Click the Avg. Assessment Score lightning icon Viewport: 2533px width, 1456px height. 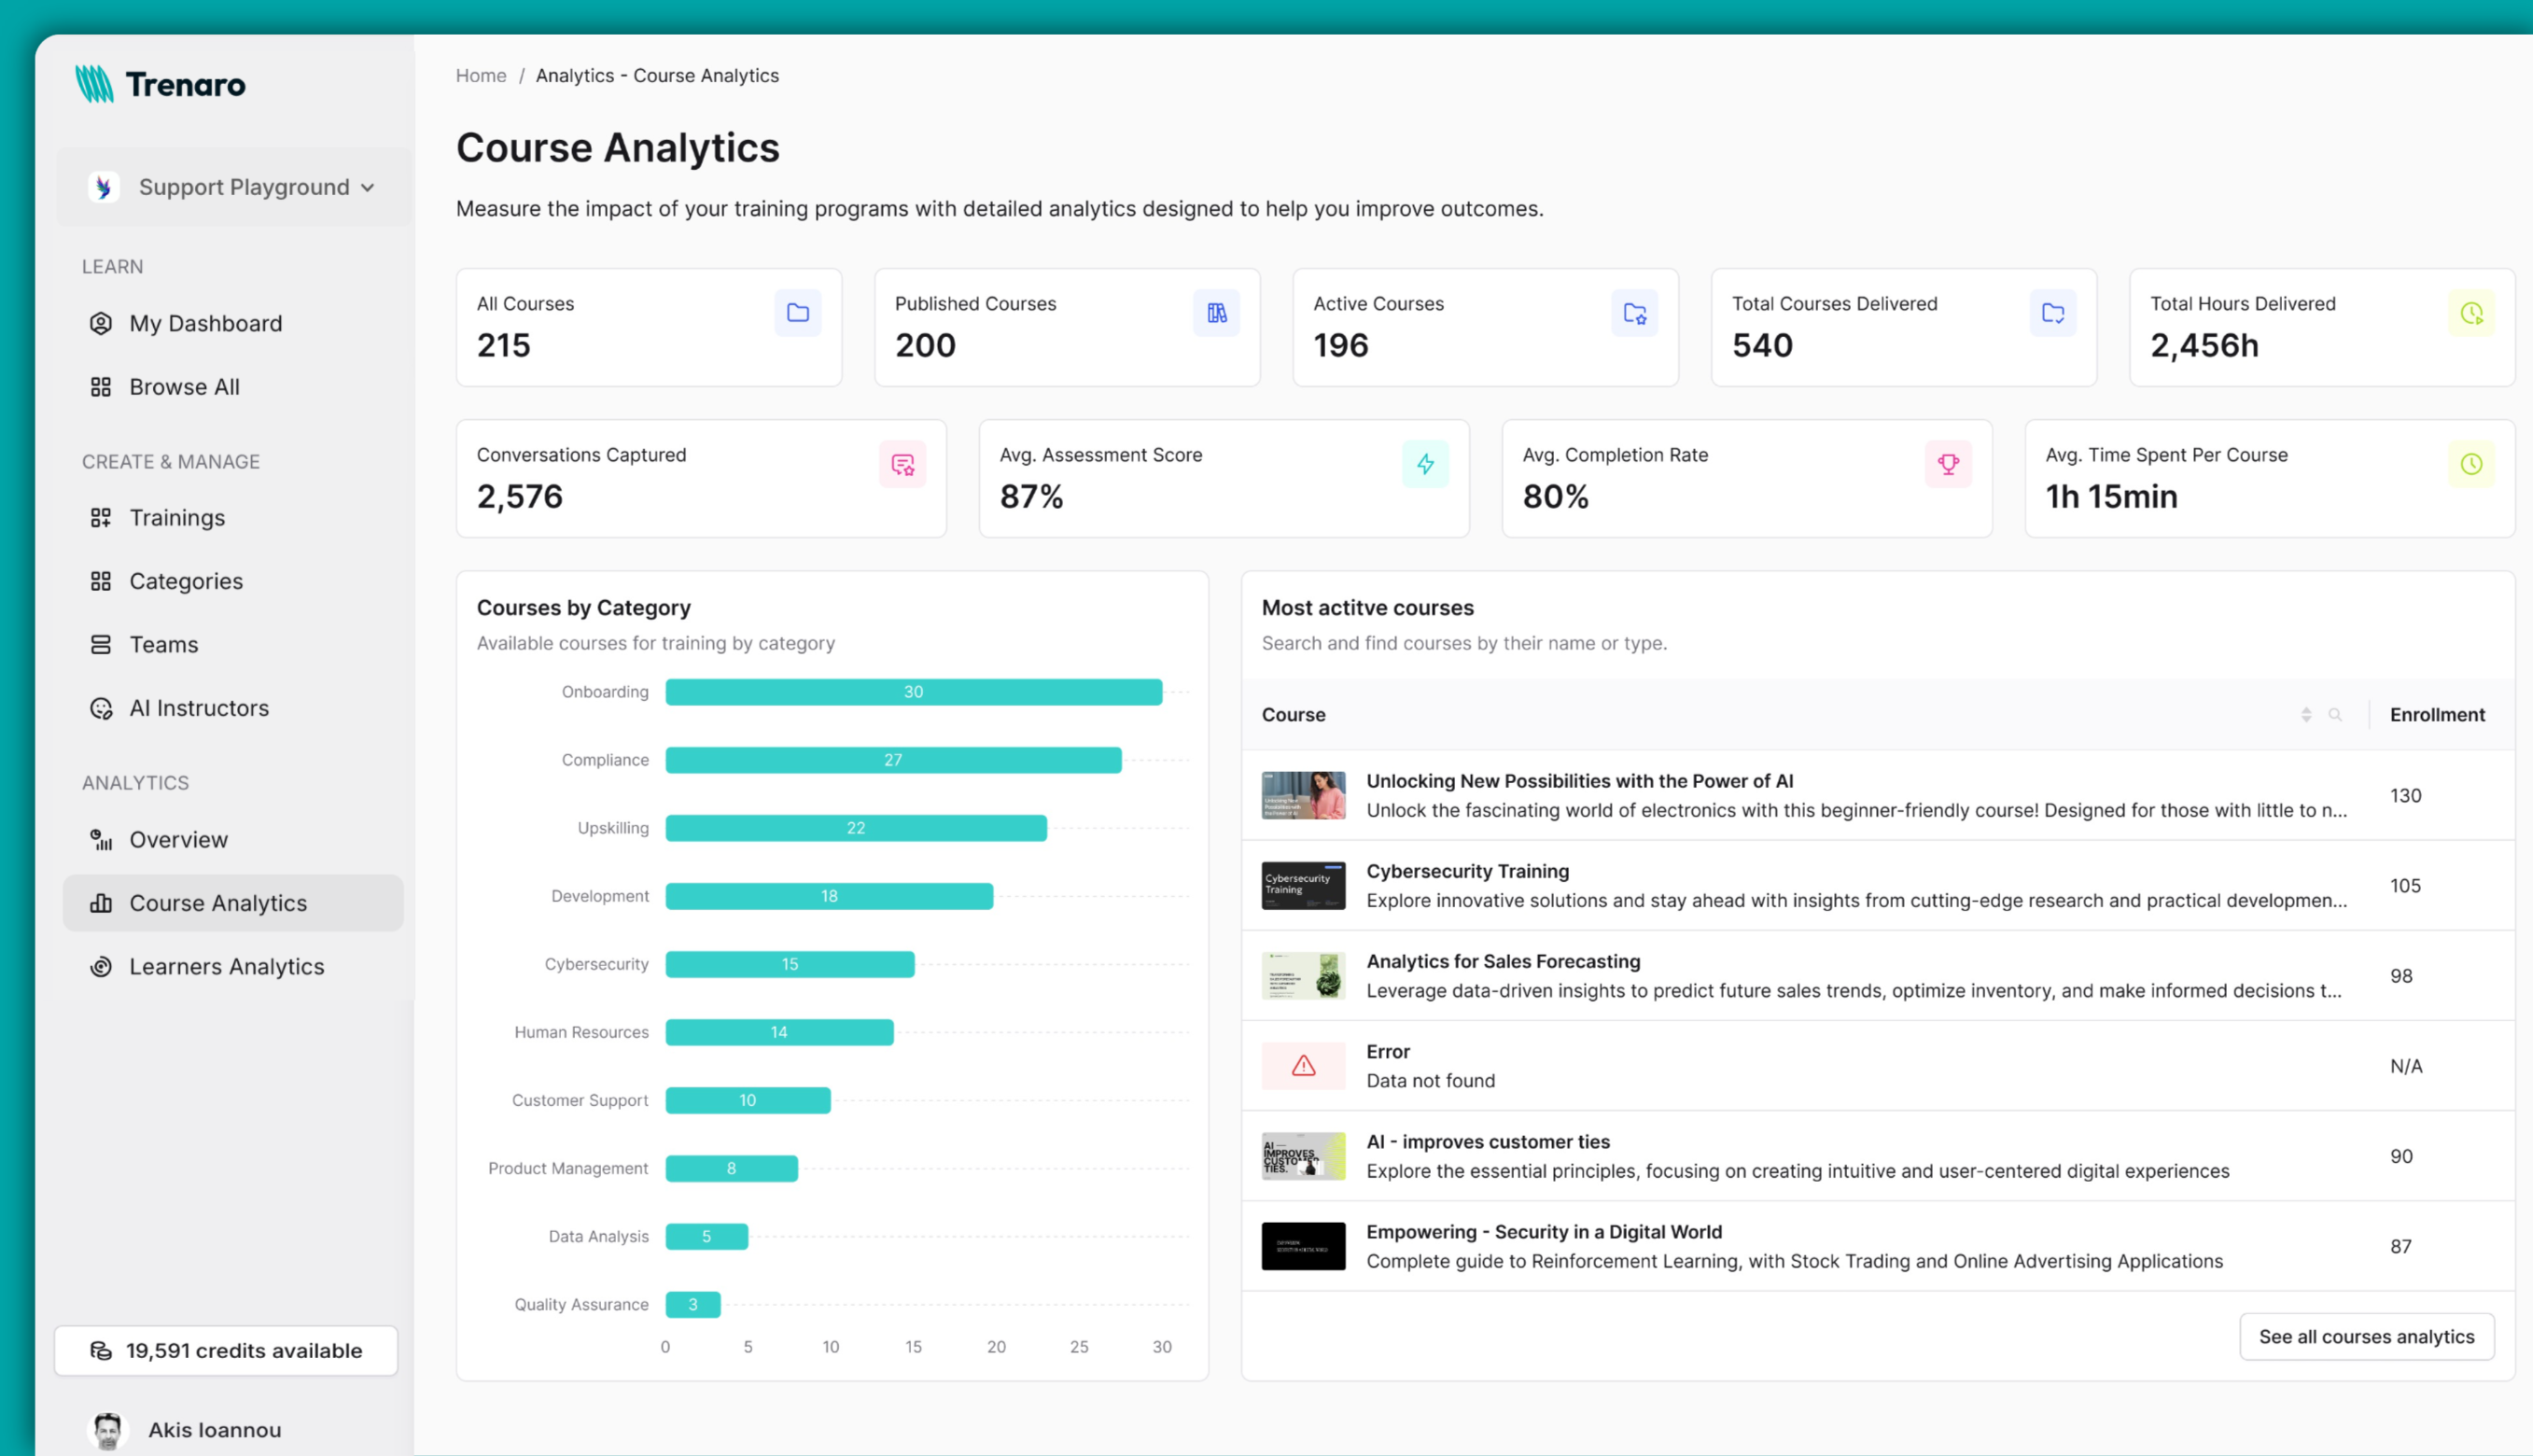point(1425,464)
